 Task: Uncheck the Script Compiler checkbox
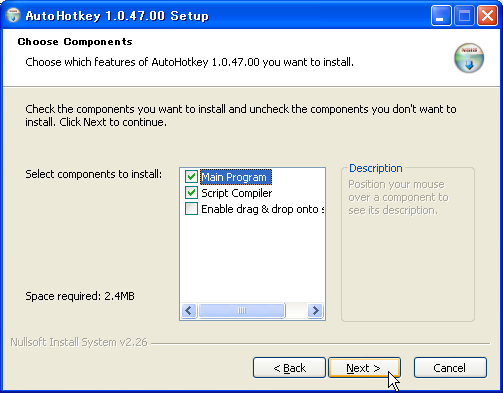(191, 193)
